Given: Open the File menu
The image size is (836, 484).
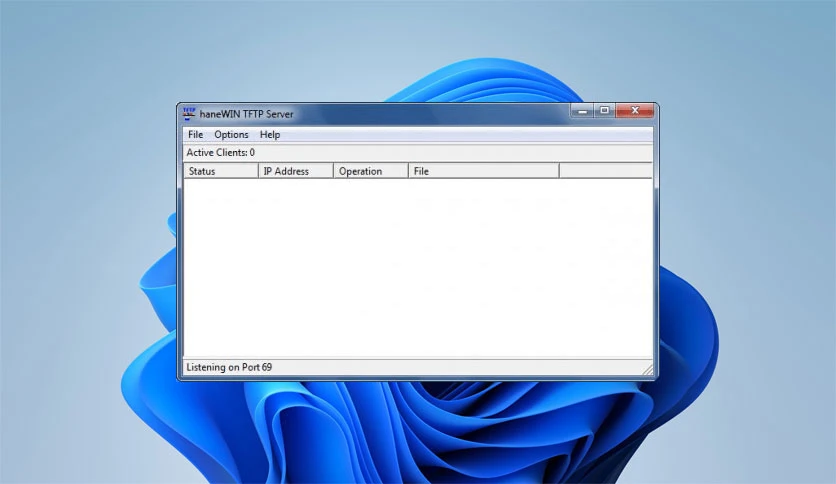Looking at the screenshot, I should (195, 135).
